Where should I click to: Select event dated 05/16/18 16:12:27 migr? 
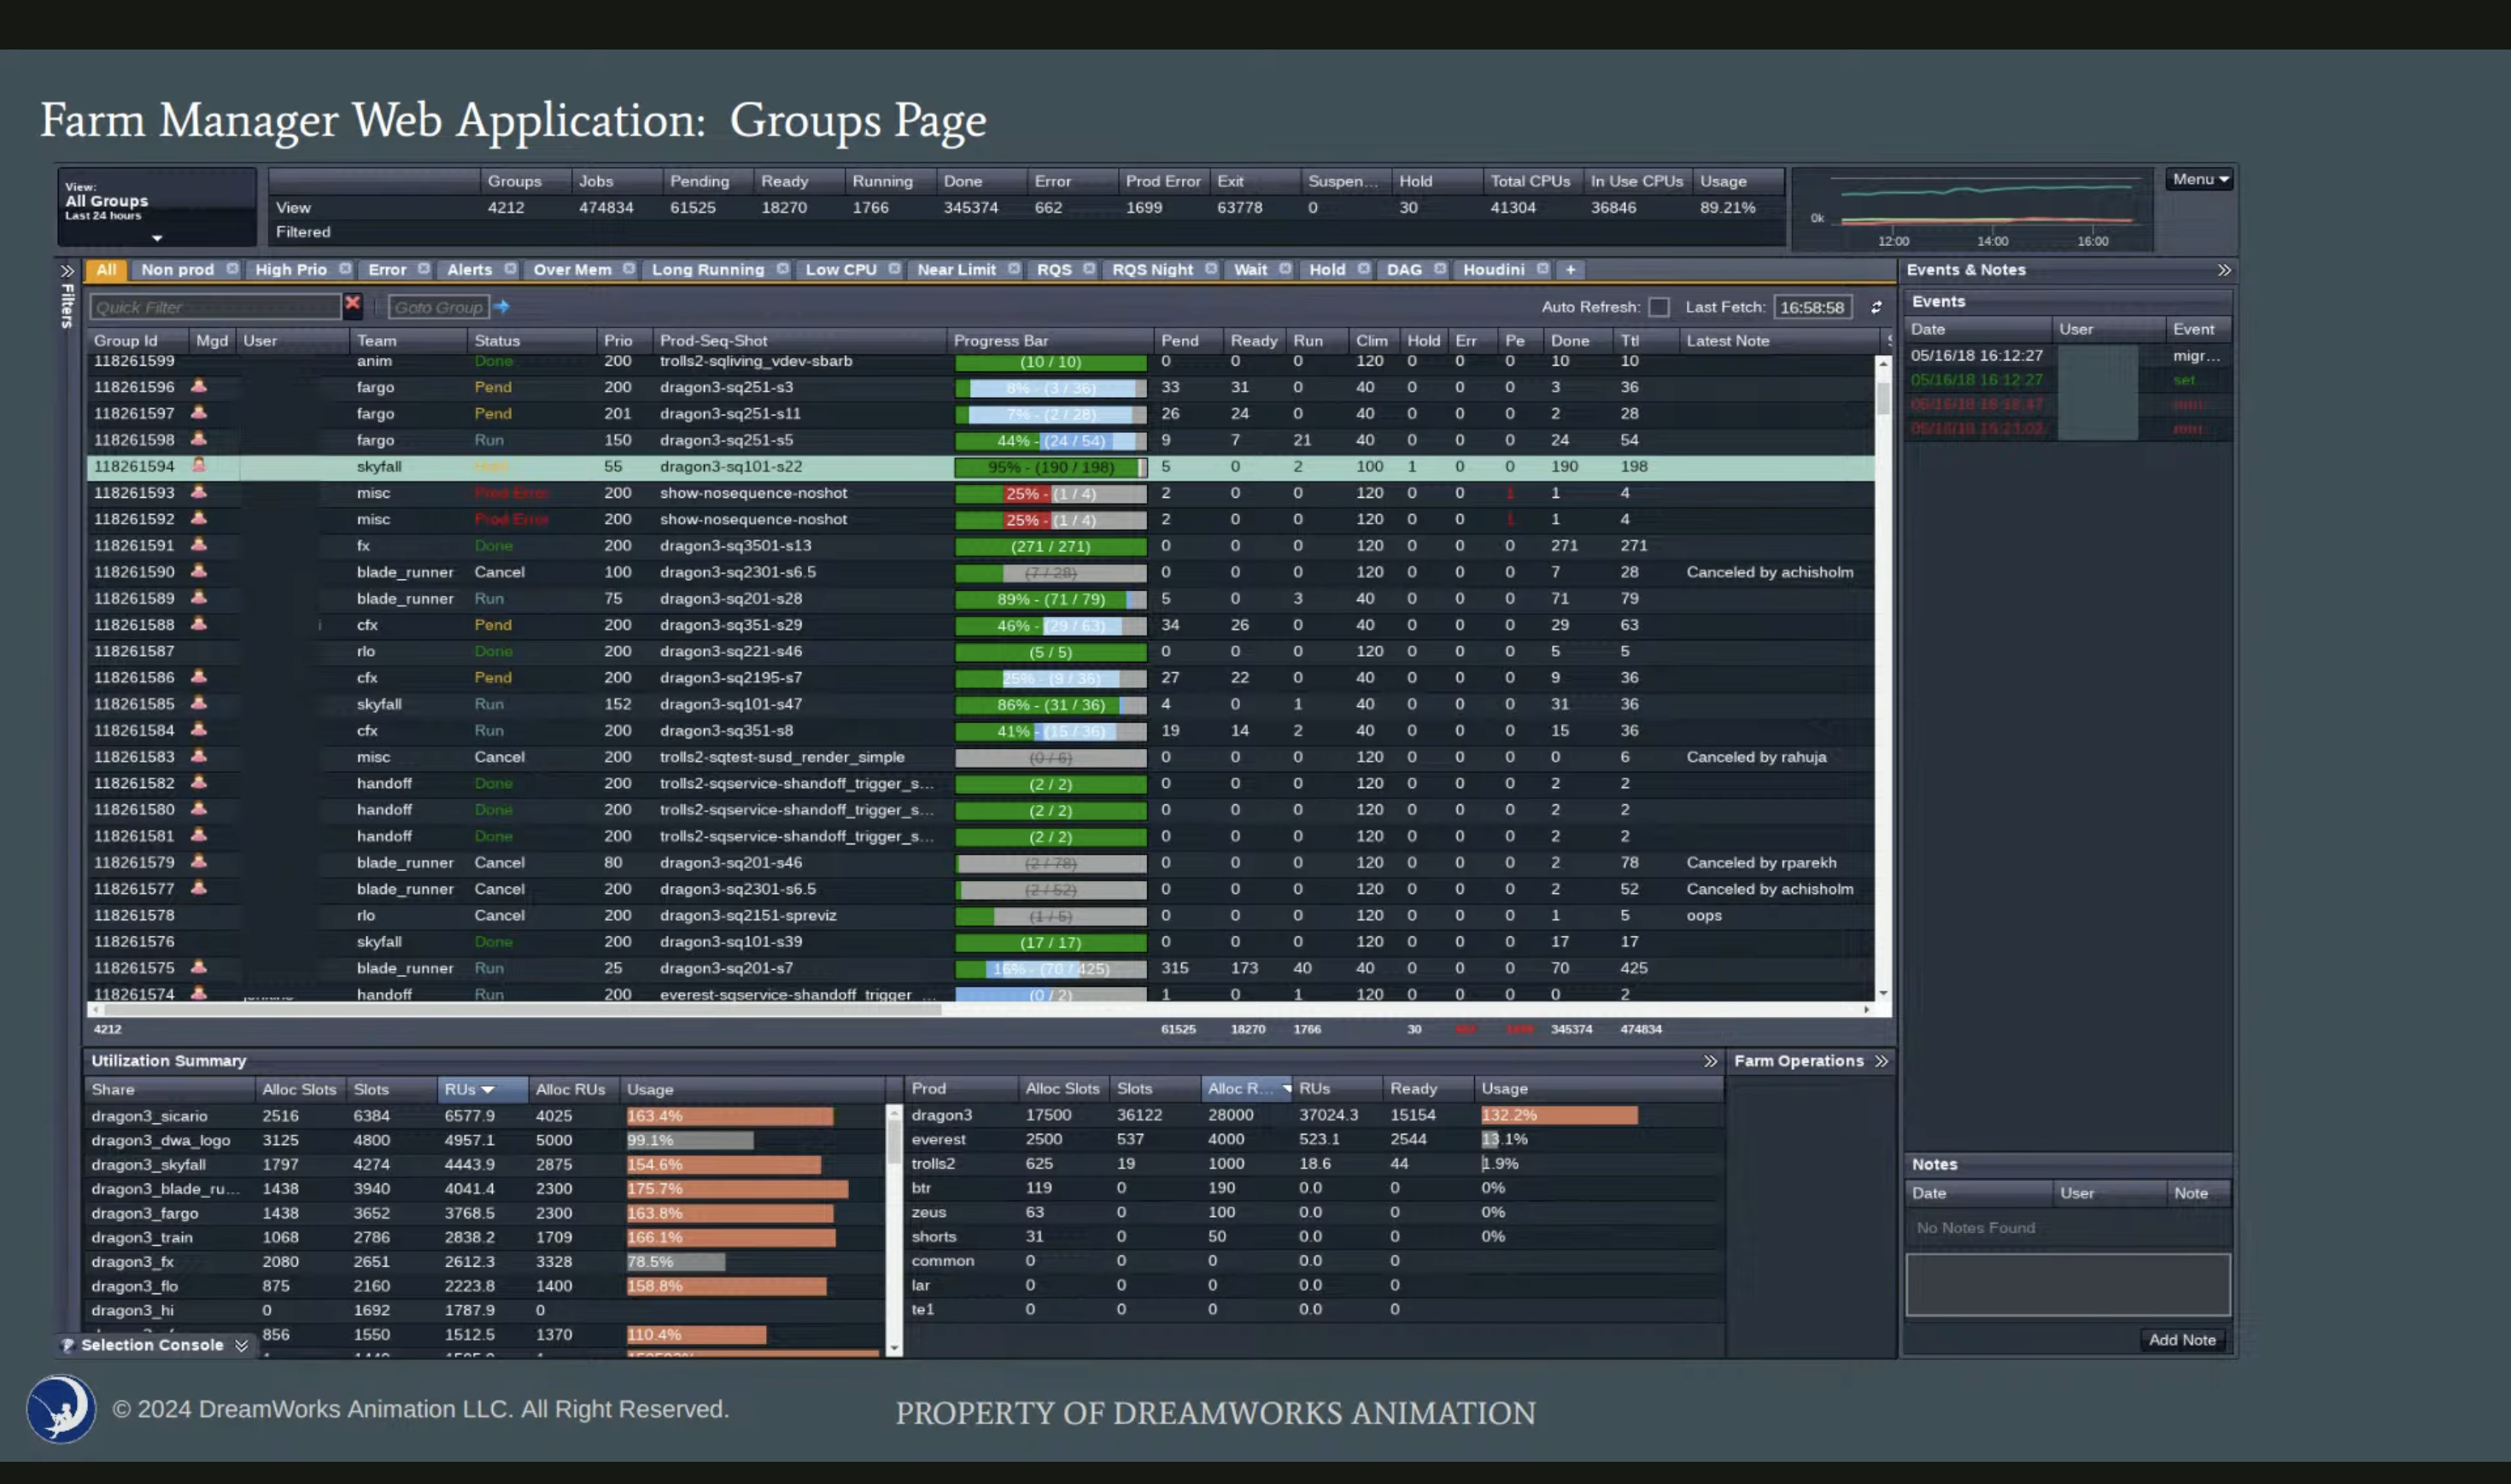2068,355
